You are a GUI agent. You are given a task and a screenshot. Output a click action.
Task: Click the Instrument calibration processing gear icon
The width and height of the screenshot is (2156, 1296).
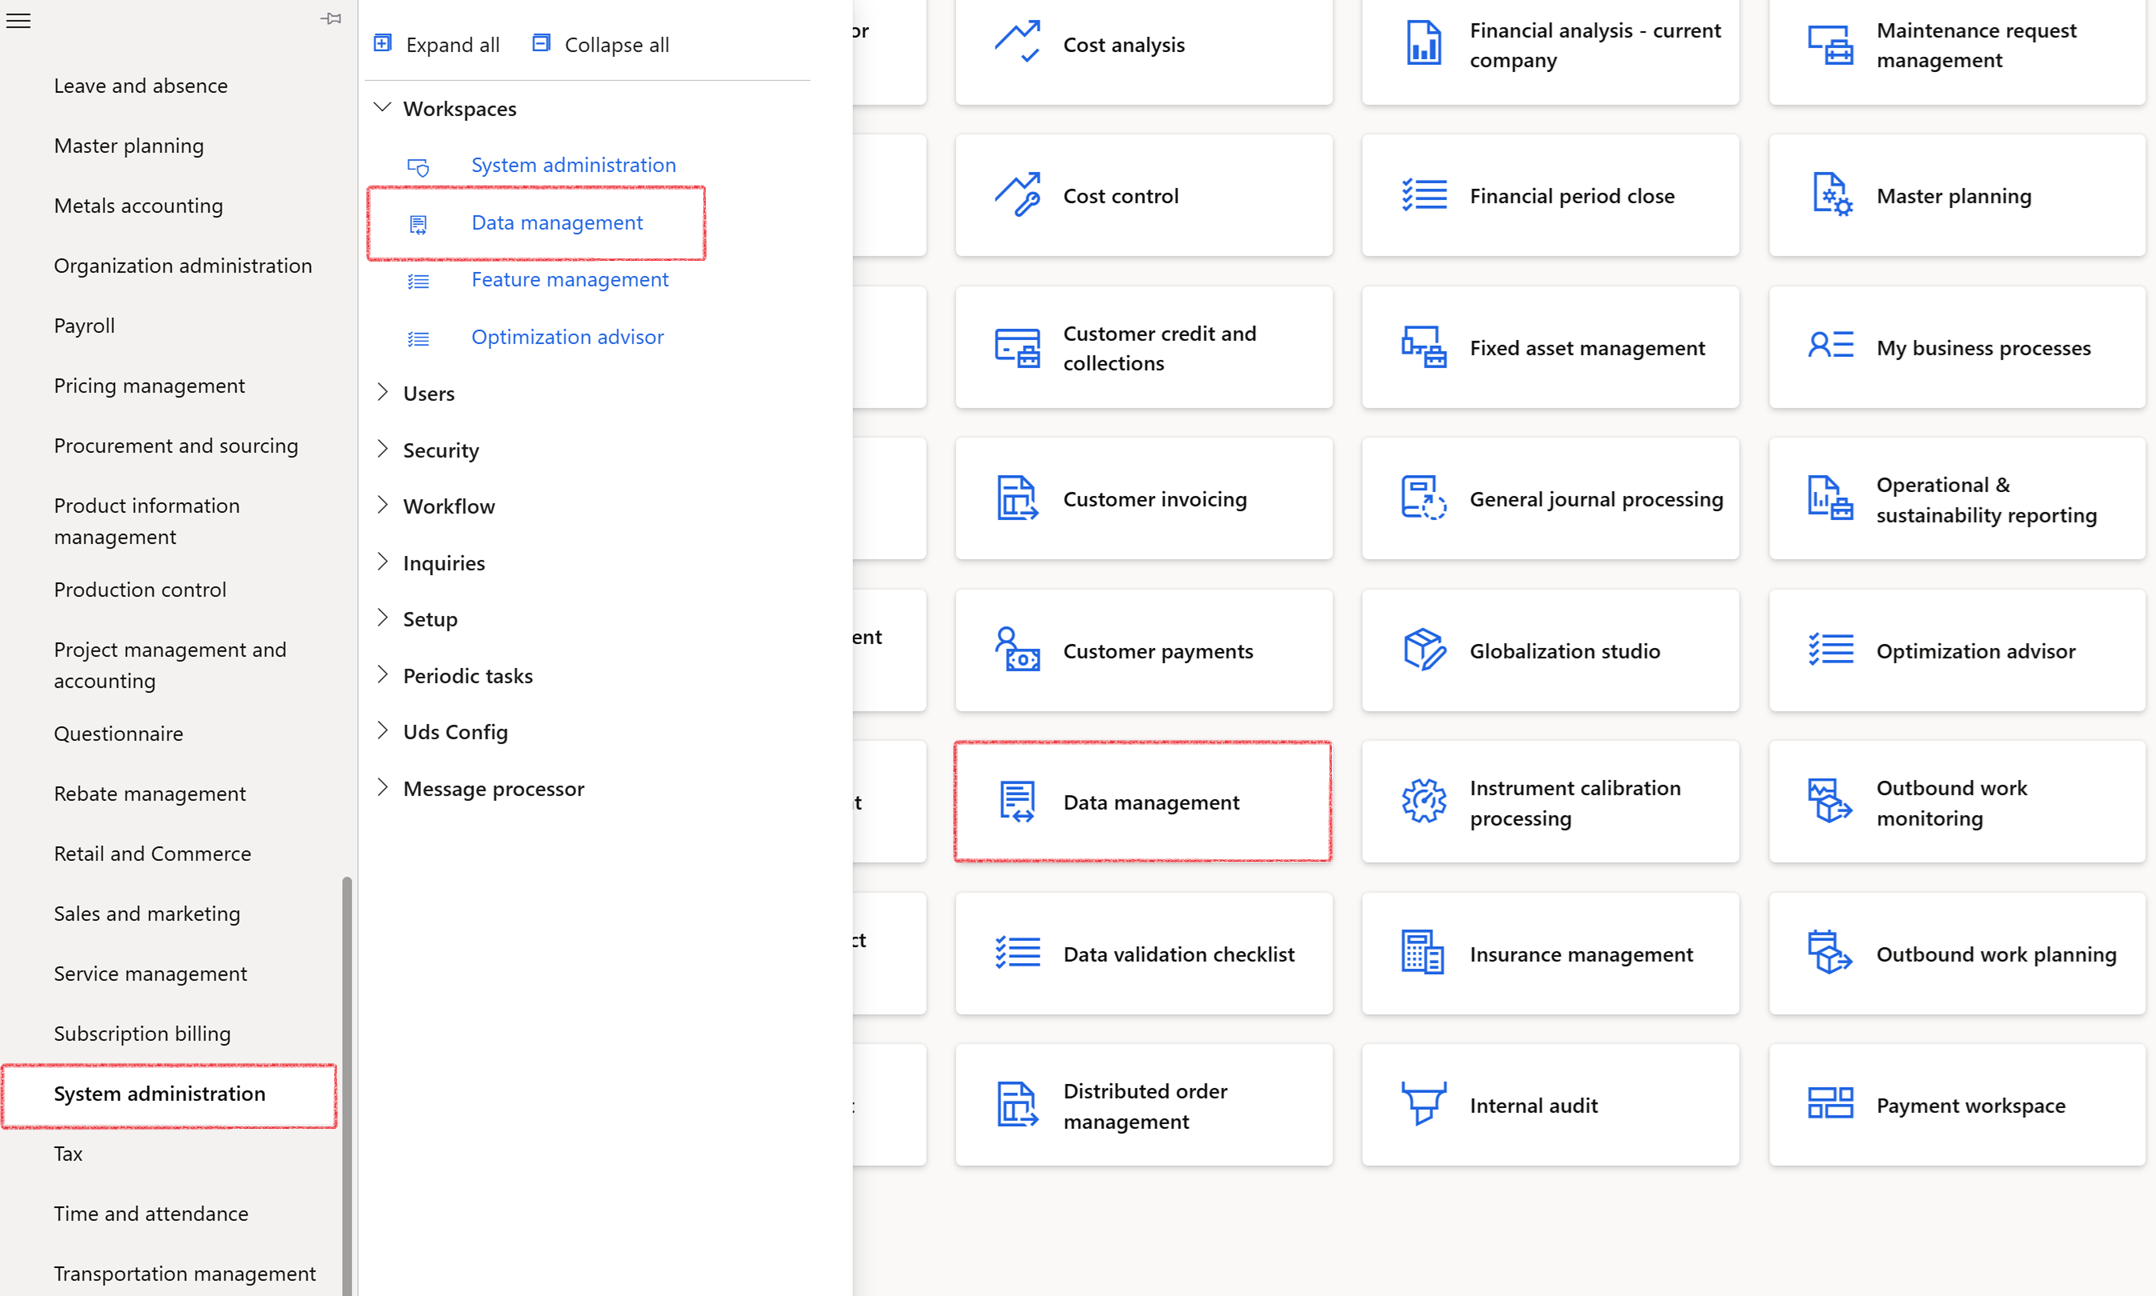point(1423,801)
